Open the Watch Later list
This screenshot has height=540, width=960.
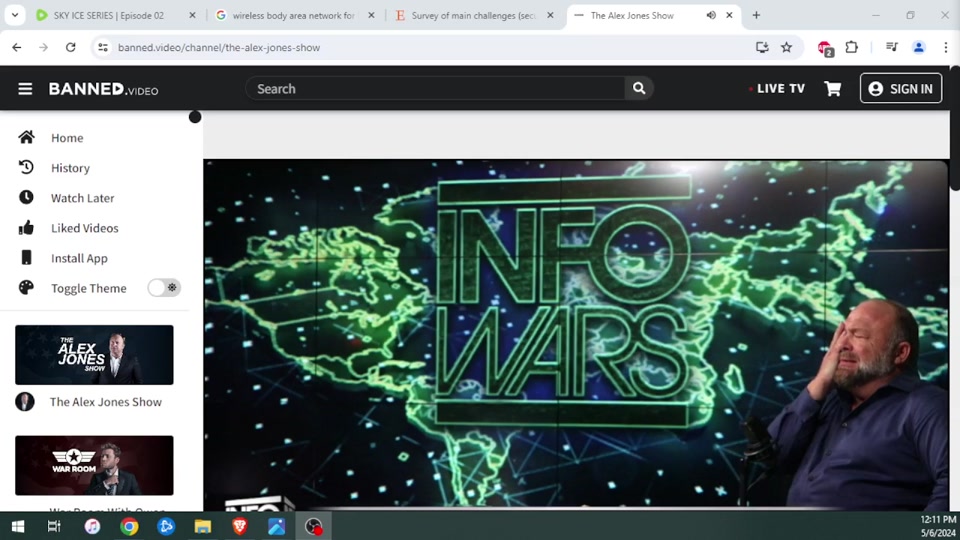coord(82,198)
